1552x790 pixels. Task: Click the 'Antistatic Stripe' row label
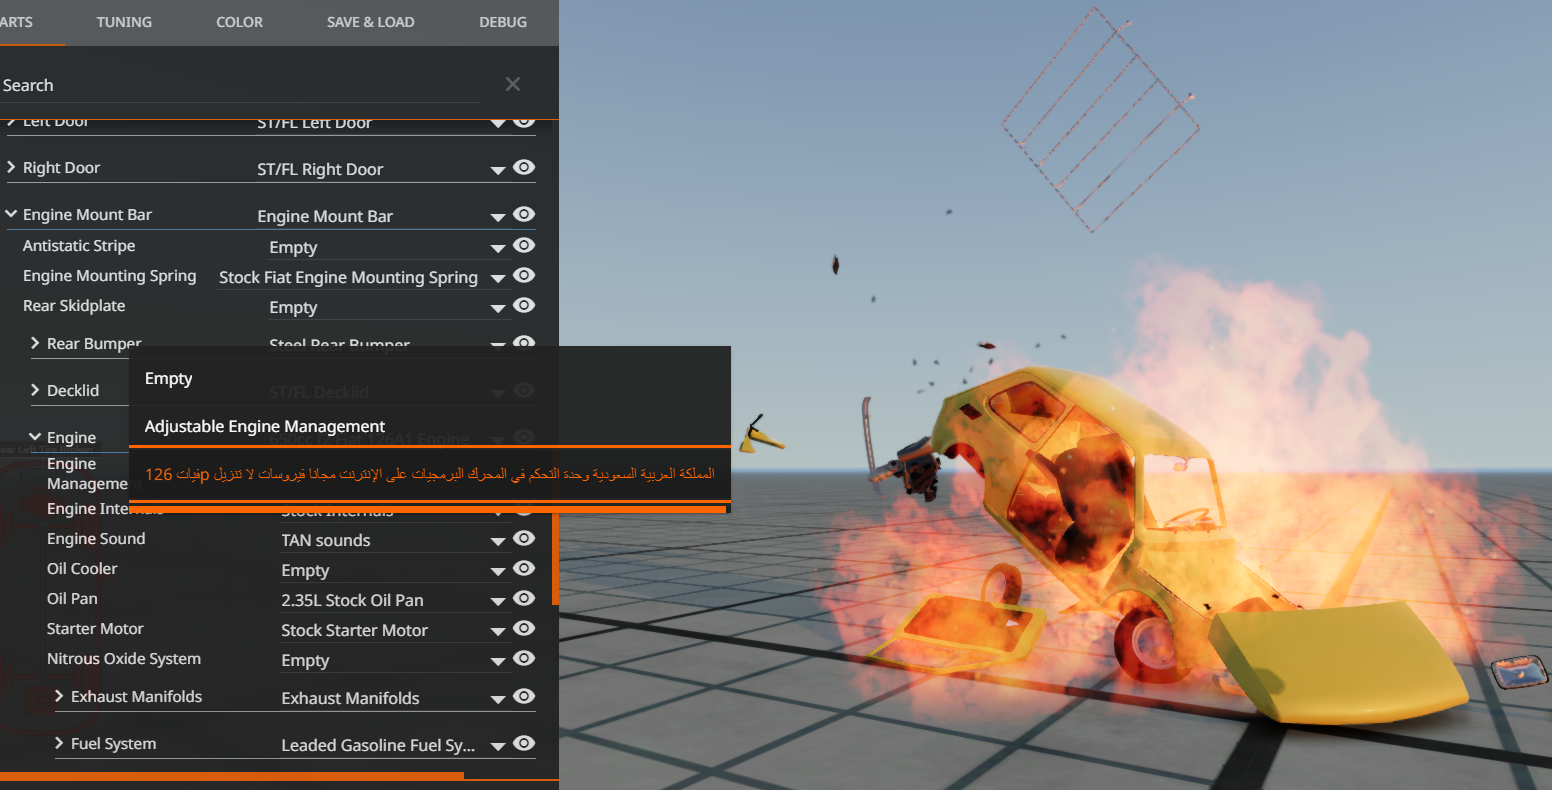coord(79,246)
